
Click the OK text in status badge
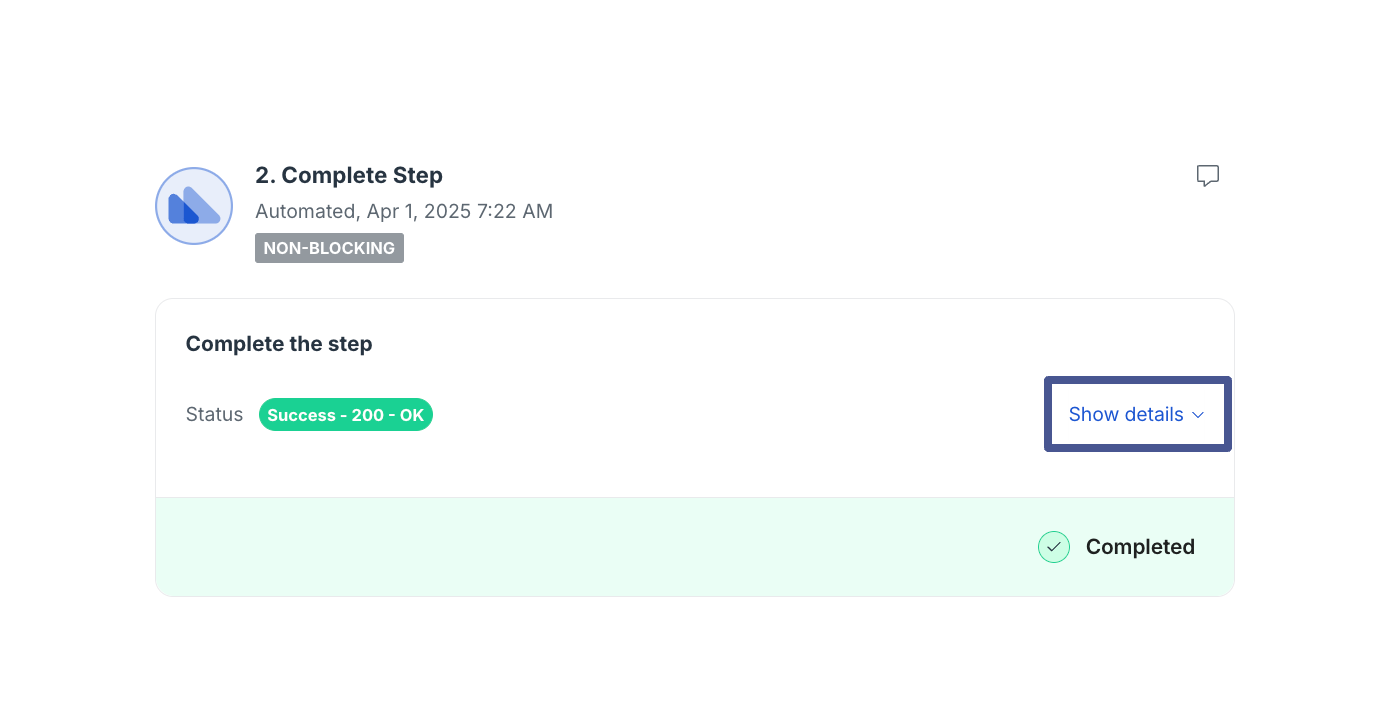point(412,415)
